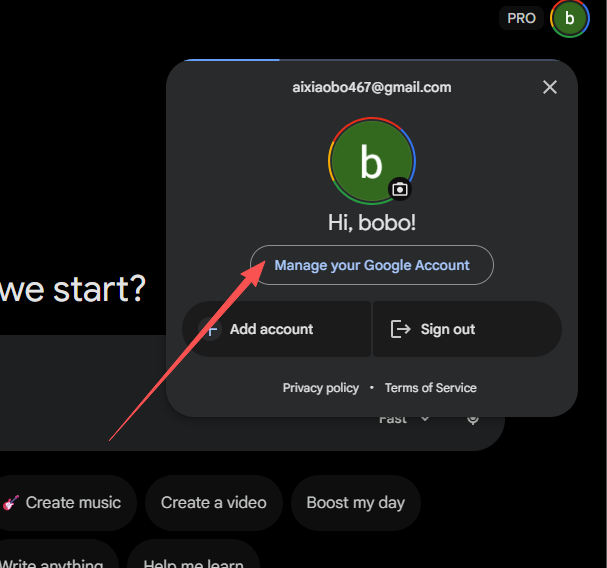Image resolution: width=607 pixels, height=568 pixels.
Task: Click the chevron next to Fast
Action: tap(425, 419)
